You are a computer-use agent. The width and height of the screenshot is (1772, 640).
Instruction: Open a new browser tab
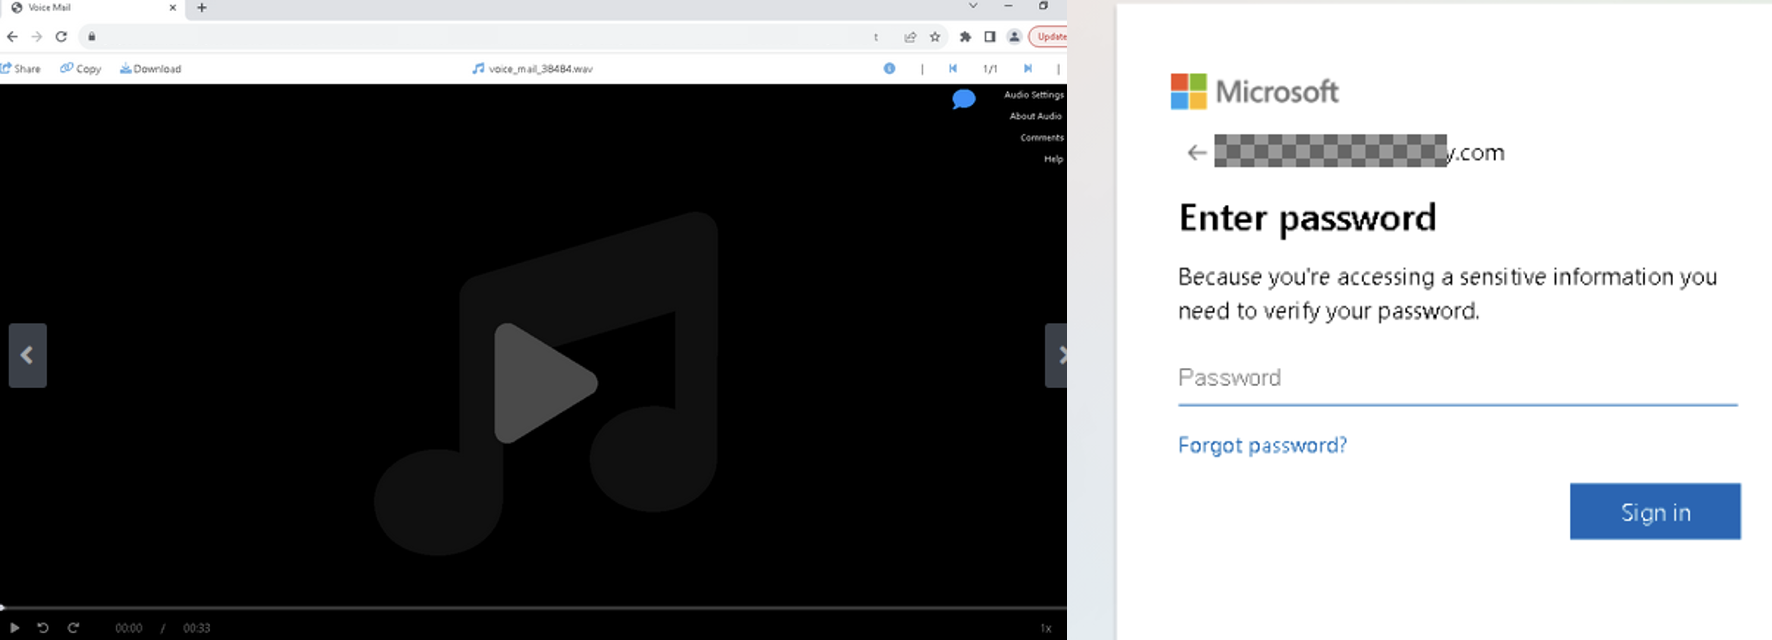coord(202,8)
